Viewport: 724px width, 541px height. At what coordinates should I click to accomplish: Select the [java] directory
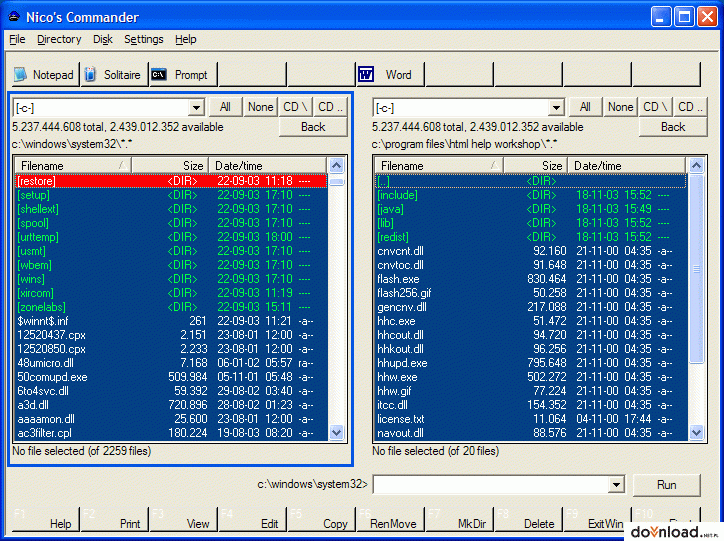[531, 209]
